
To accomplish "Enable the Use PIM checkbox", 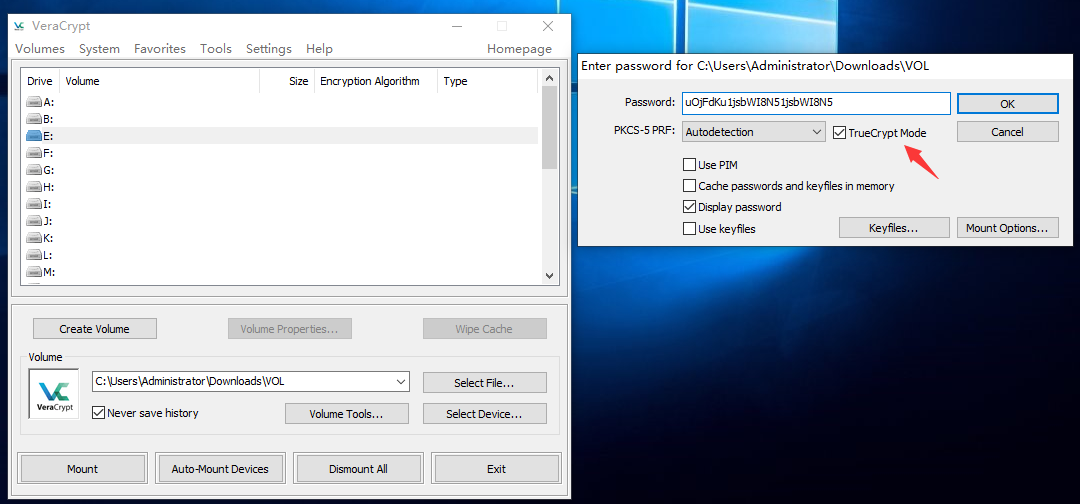I will pyautogui.click(x=689, y=165).
